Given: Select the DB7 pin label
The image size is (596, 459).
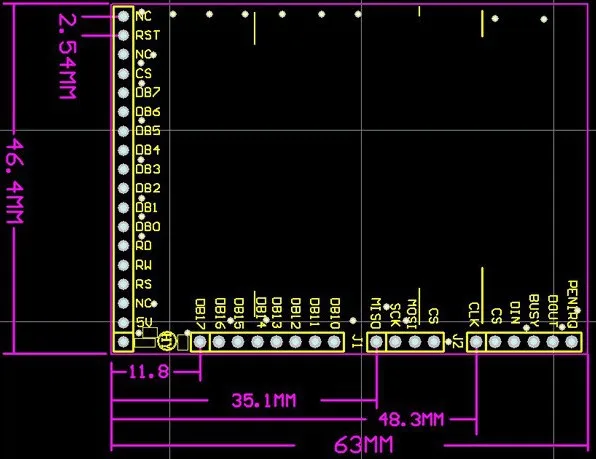Looking at the screenshot, I should (147, 92).
